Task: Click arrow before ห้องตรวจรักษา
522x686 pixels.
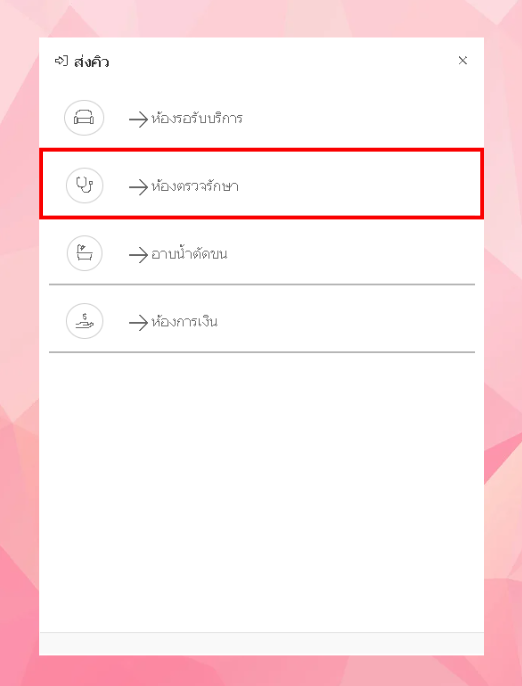Action: coord(138,187)
